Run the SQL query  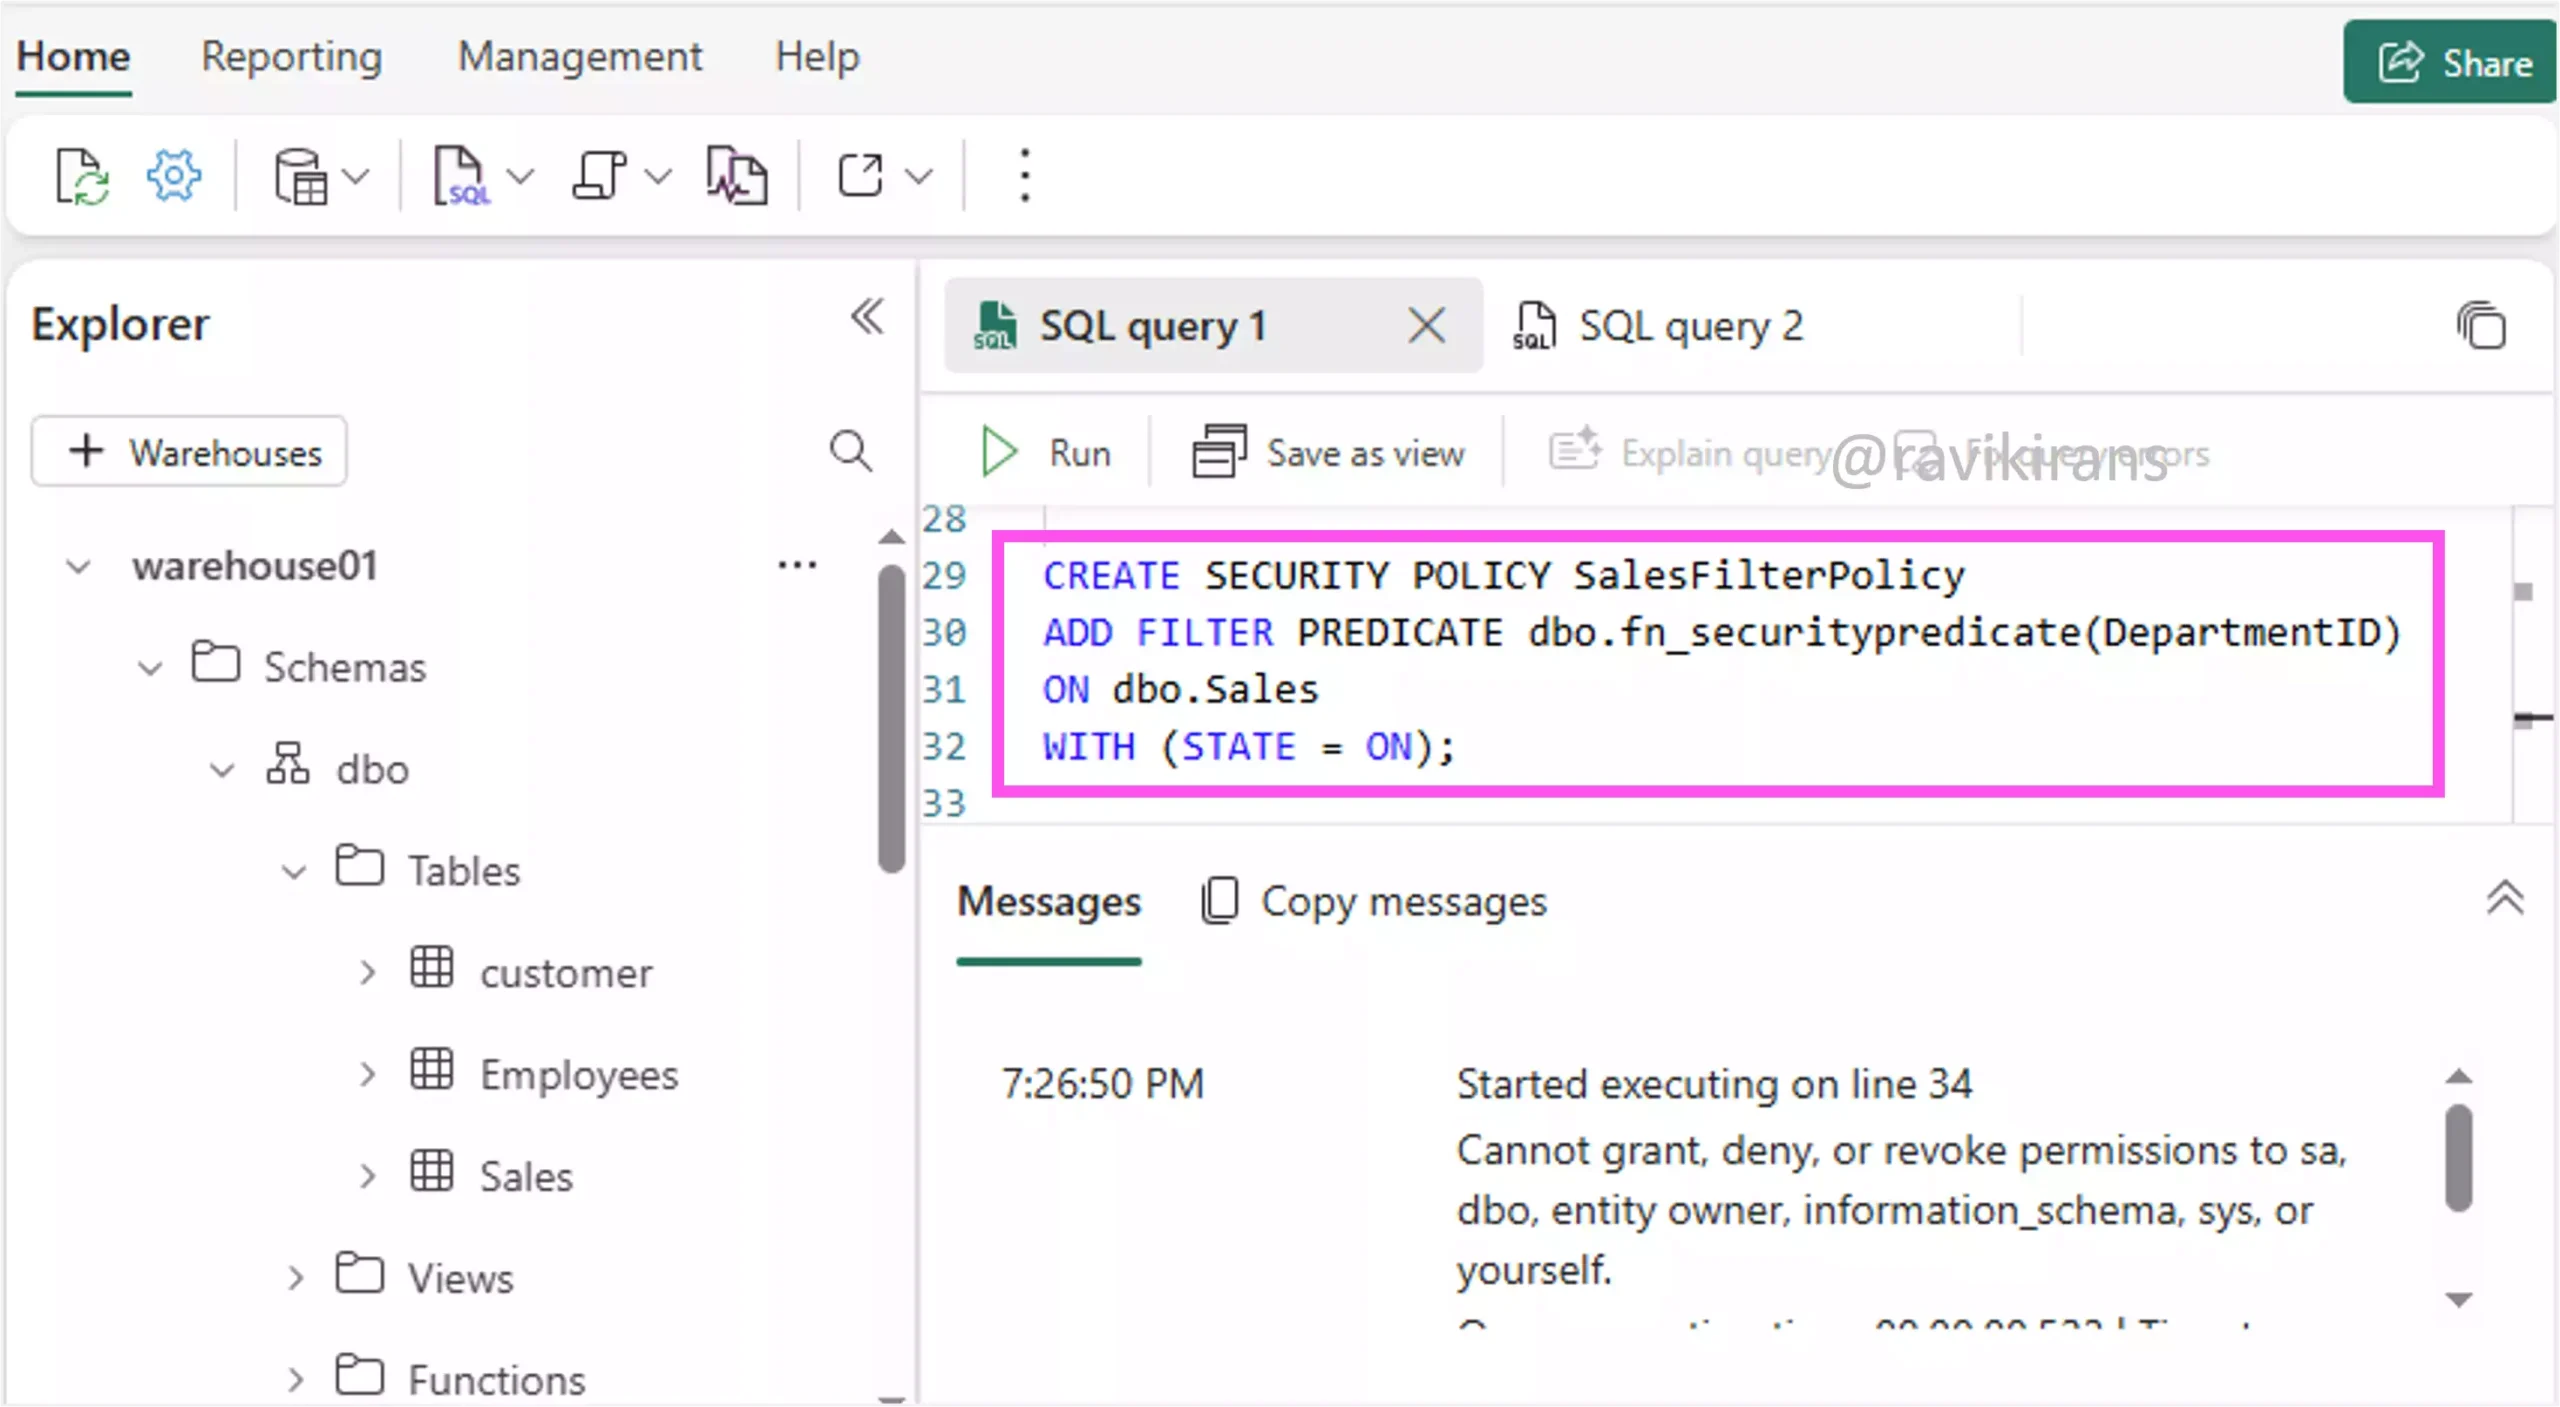click(1046, 453)
